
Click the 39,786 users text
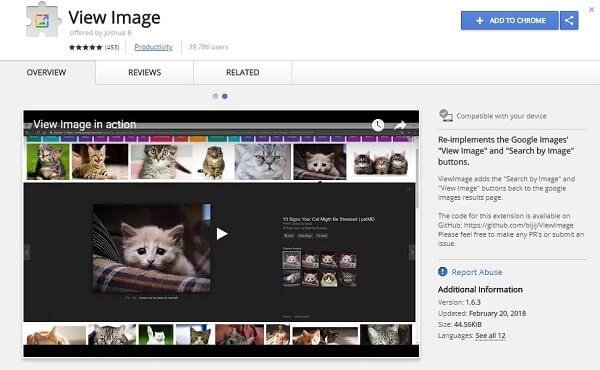click(208, 47)
